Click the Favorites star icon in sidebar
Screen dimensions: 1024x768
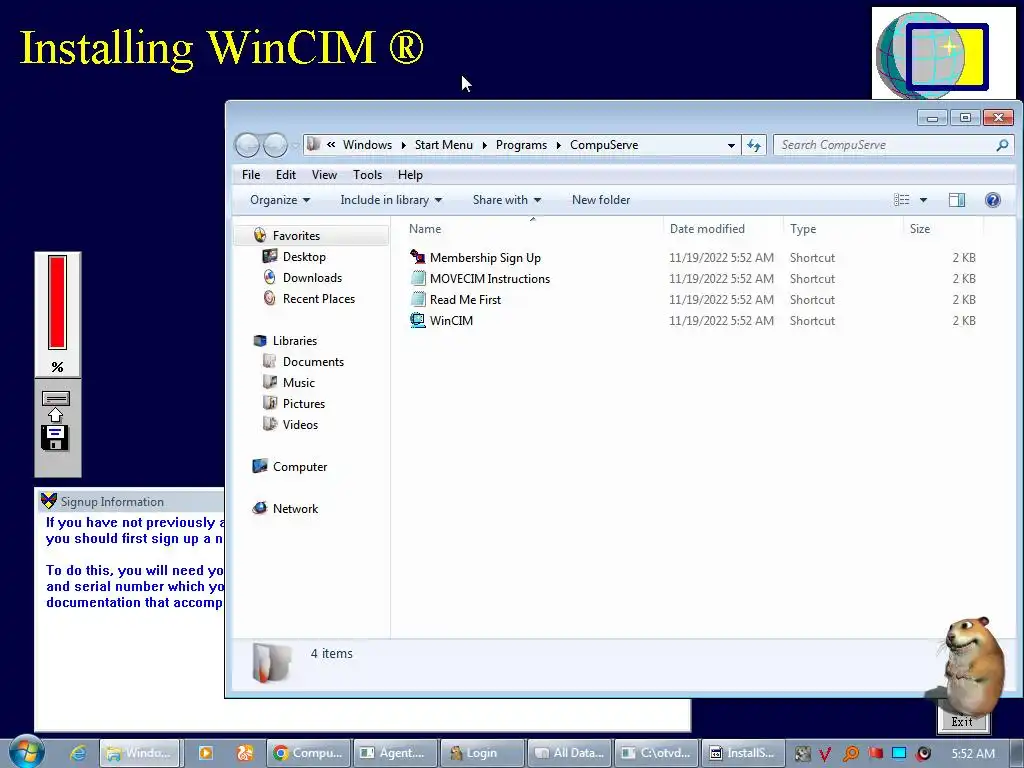[260, 235]
